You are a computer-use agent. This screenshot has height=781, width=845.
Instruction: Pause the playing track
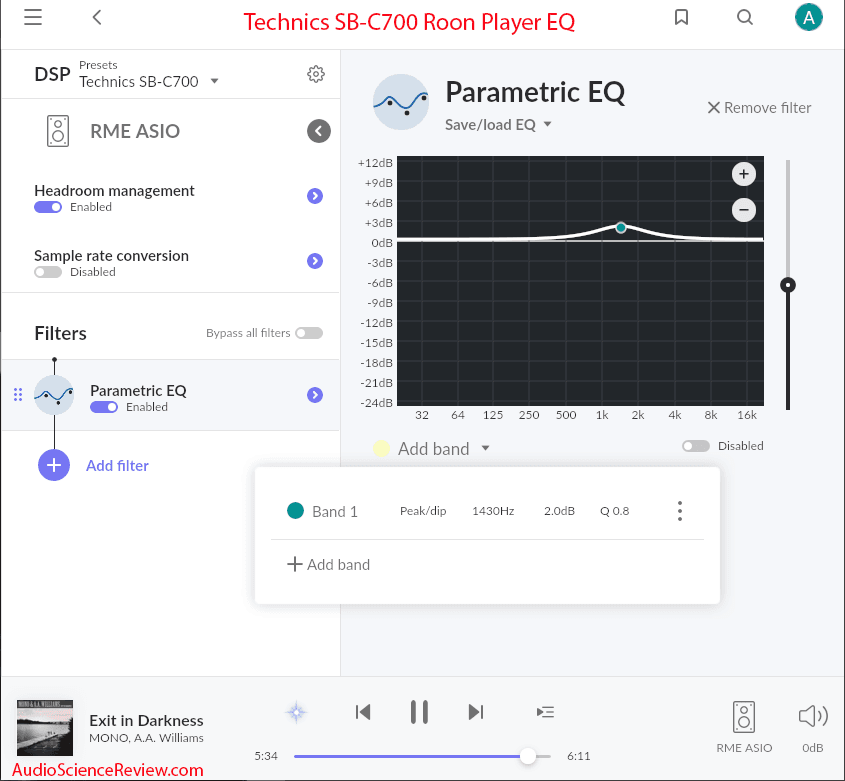coord(419,712)
